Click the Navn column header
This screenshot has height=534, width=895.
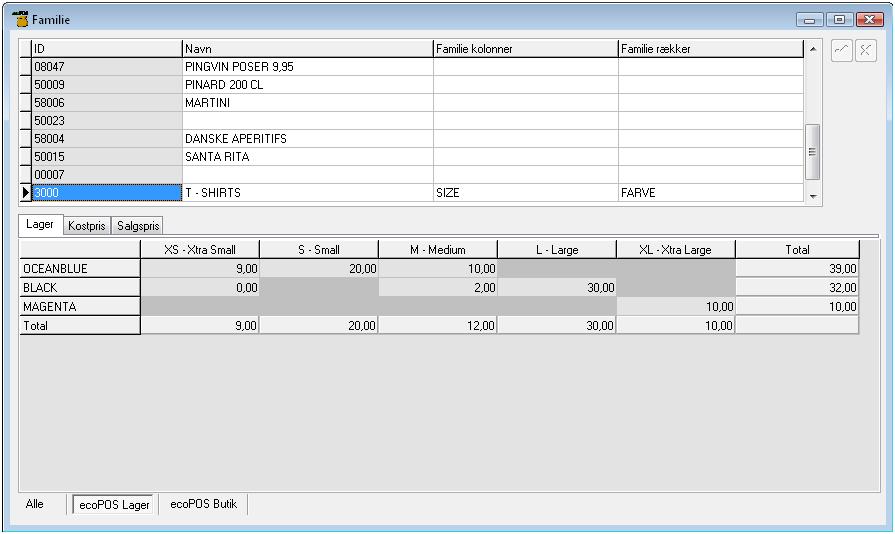click(307, 48)
